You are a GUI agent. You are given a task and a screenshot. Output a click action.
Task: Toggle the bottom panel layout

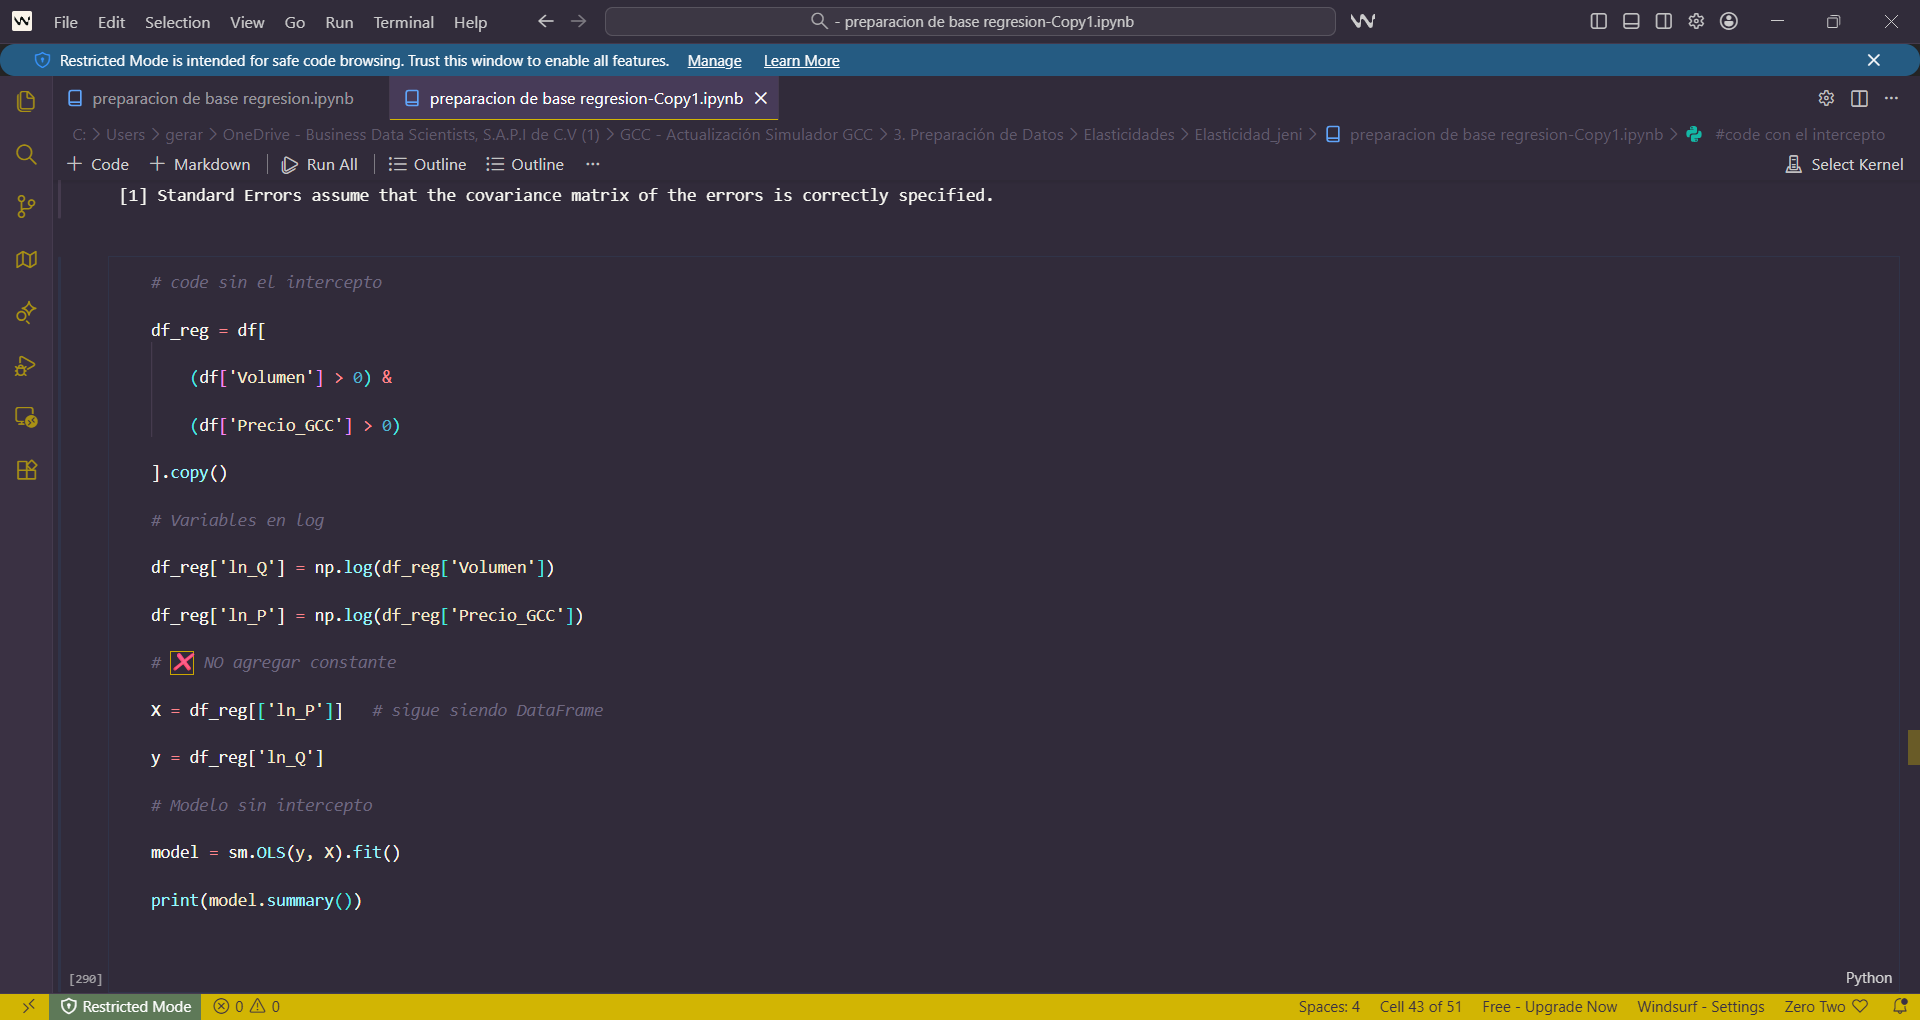point(1631,21)
